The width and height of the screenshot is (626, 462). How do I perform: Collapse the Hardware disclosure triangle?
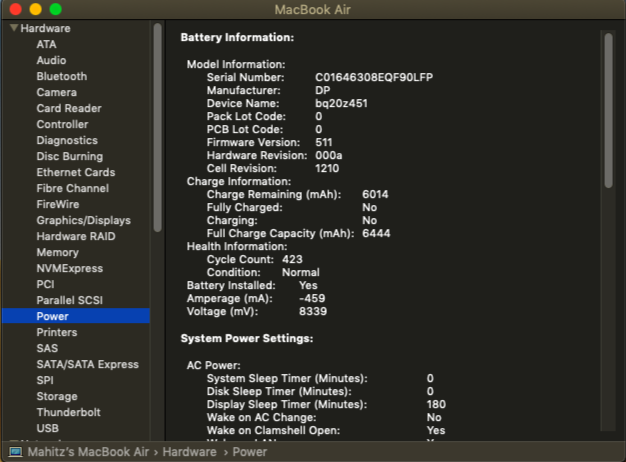tap(14, 28)
